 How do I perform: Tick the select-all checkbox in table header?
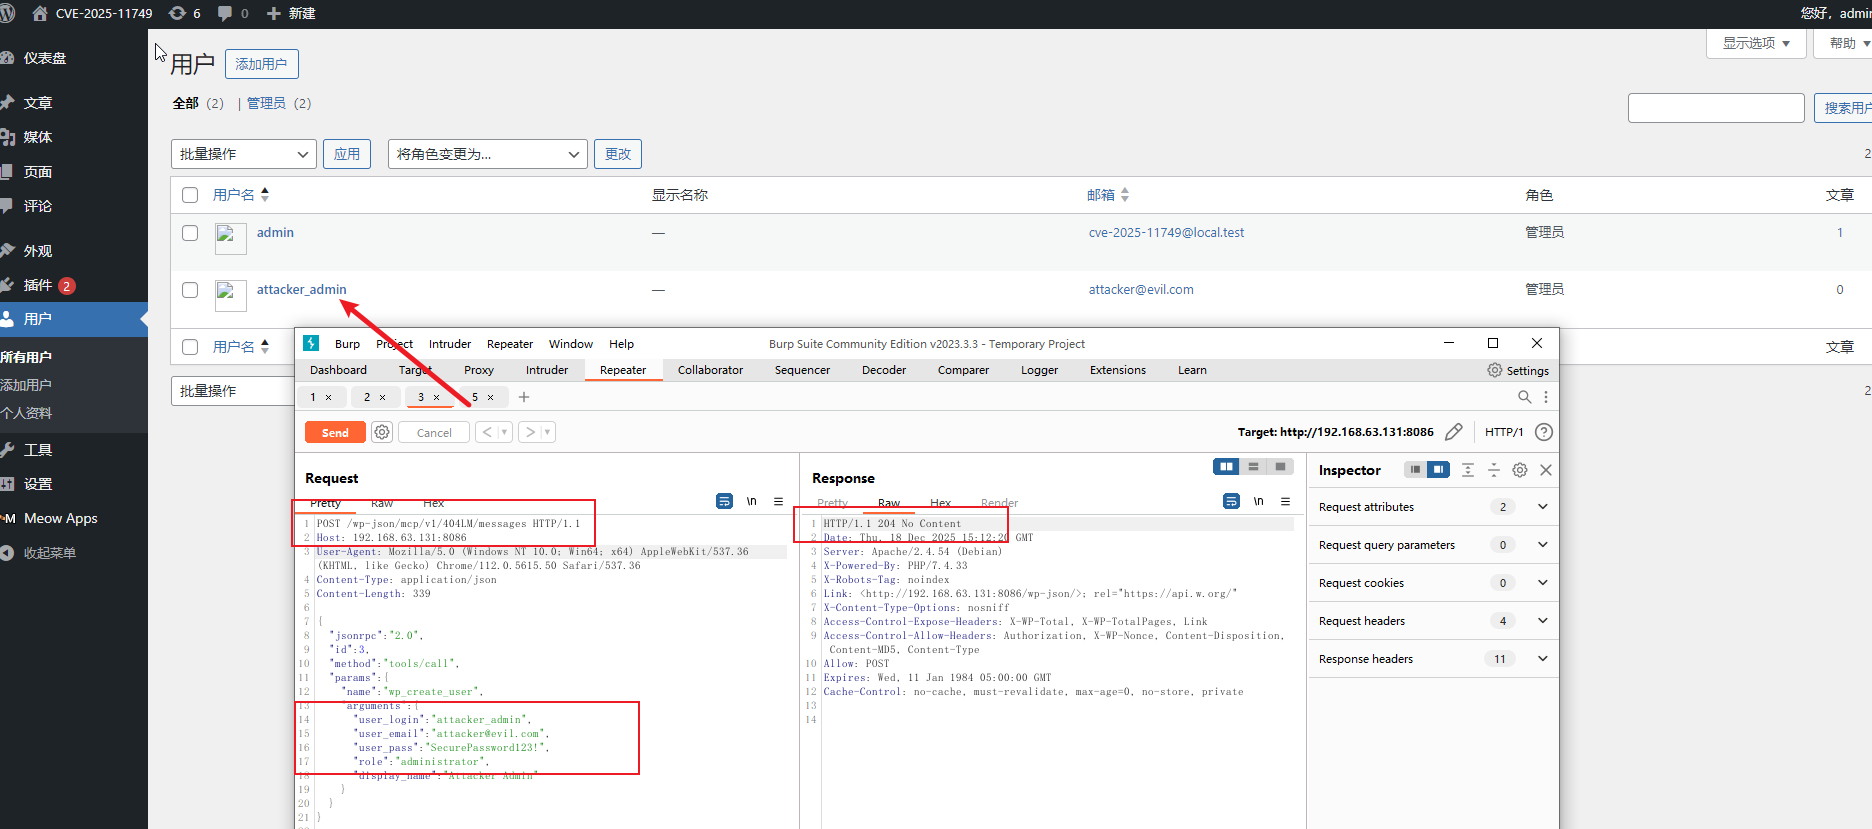coord(190,195)
